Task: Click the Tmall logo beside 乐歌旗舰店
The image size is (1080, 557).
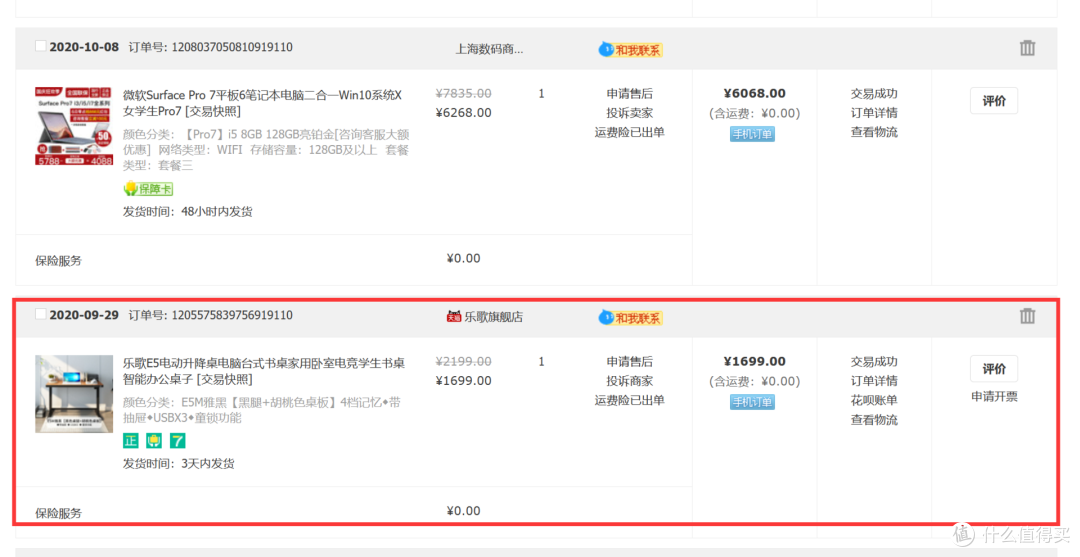Action: tap(453, 317)
